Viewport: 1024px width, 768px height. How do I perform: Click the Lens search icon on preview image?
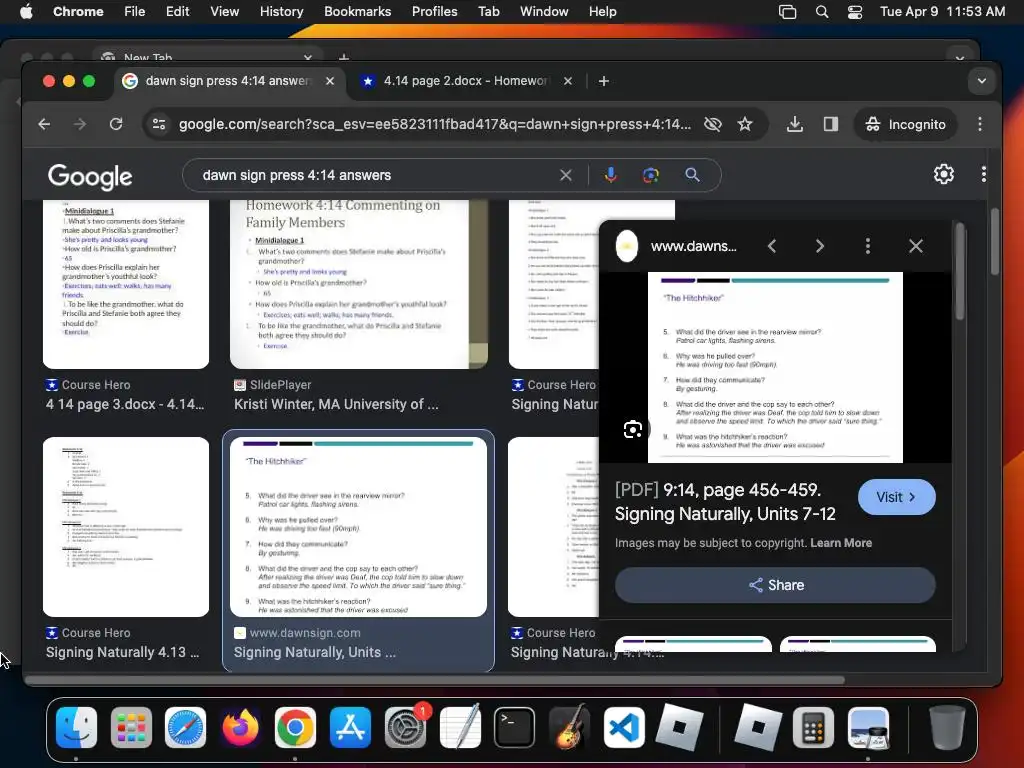[x=632, y=430]
